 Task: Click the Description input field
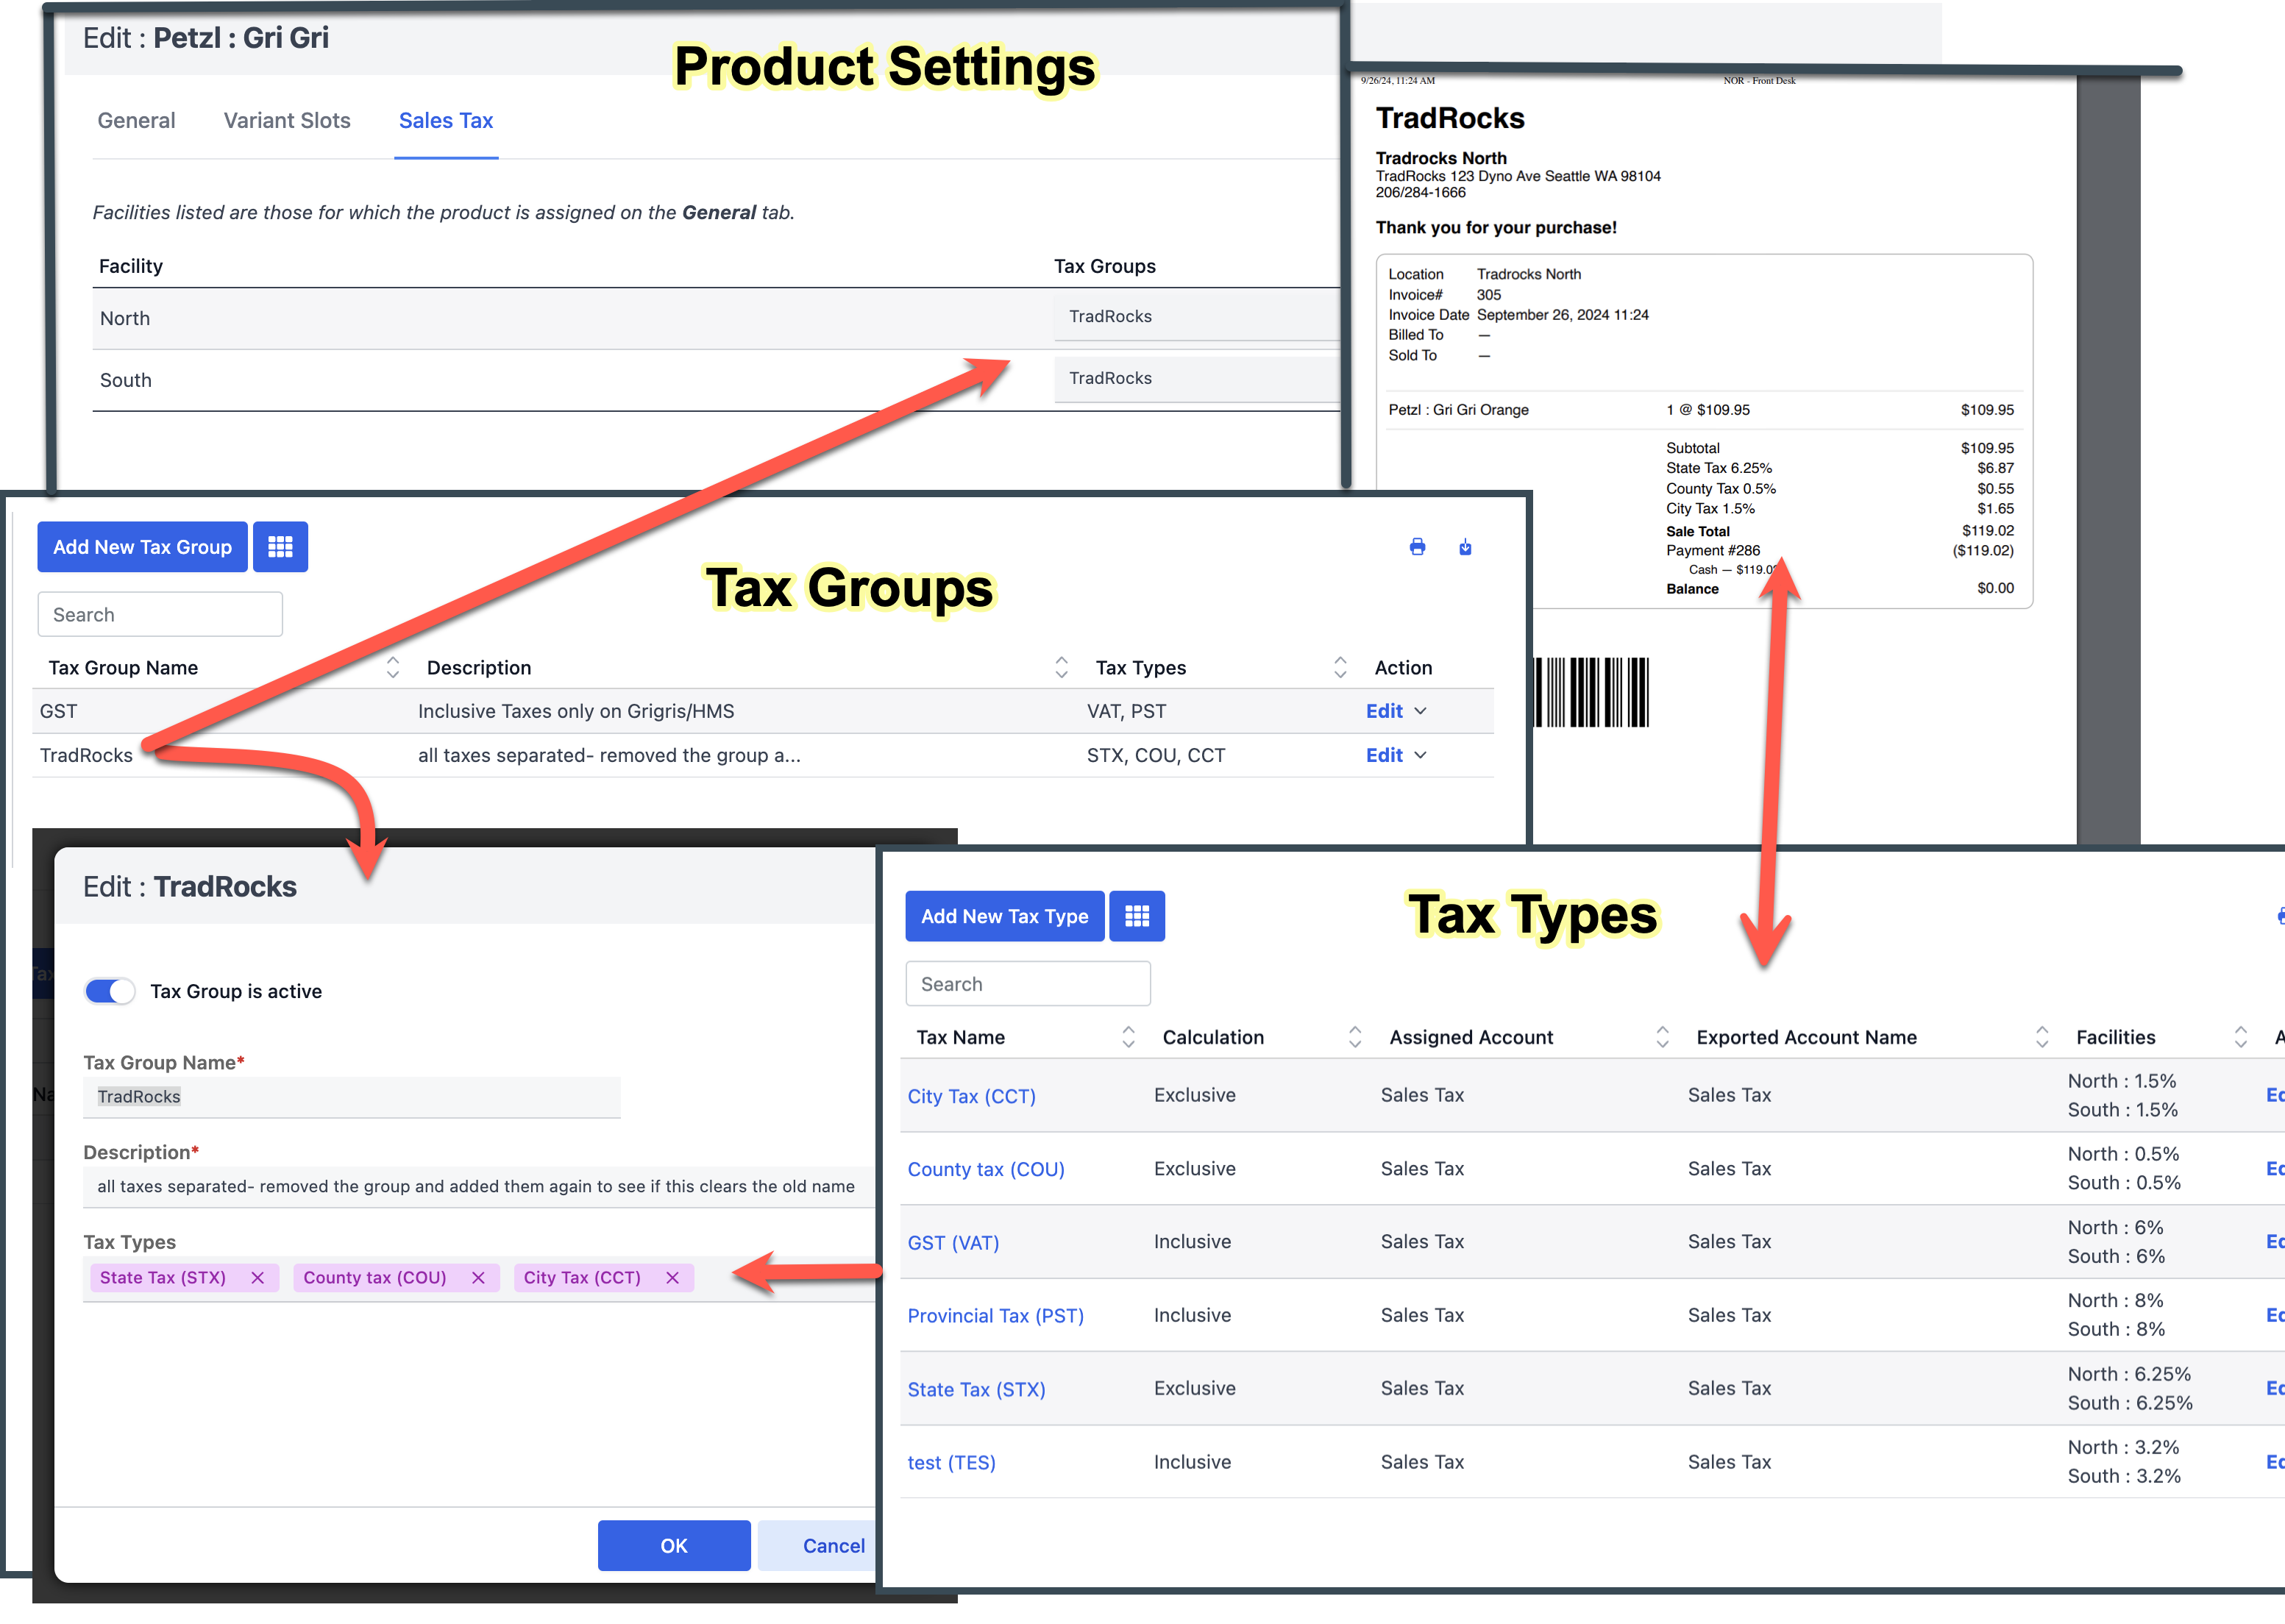click(479, 1187)
